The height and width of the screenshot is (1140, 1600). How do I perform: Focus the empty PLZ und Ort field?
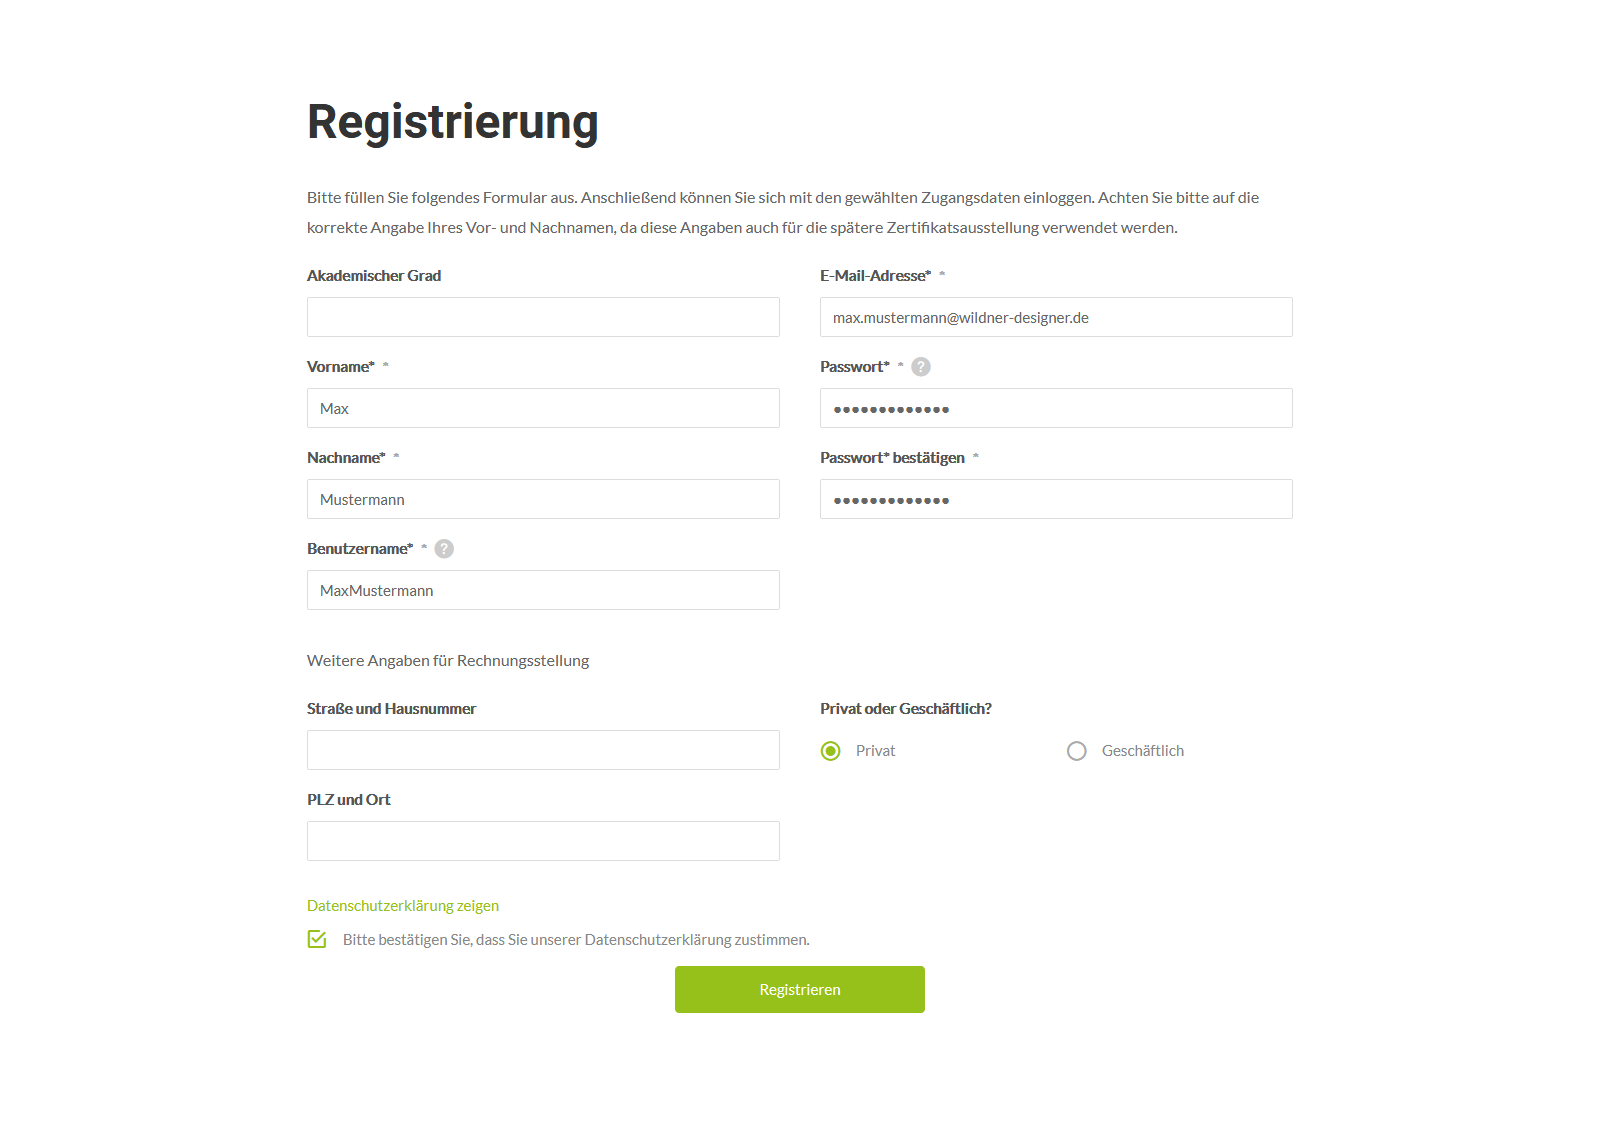543,840
